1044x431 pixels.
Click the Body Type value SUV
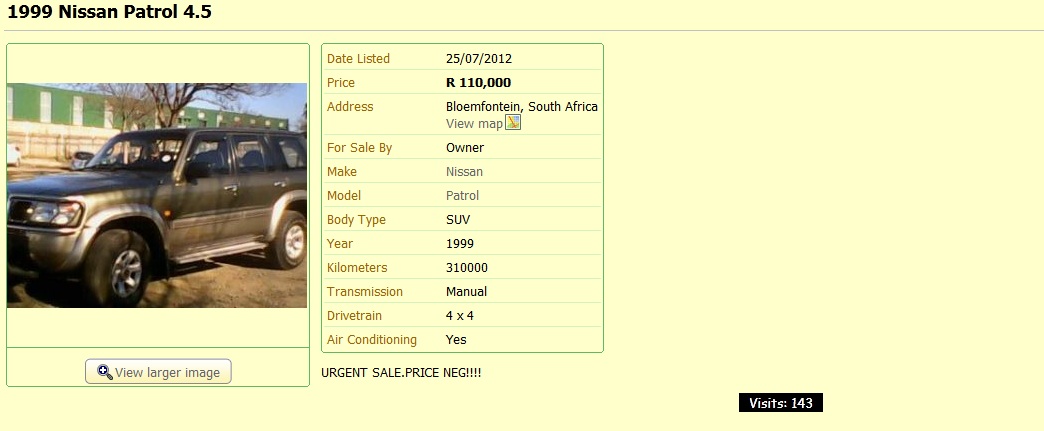tap(458, 220)
